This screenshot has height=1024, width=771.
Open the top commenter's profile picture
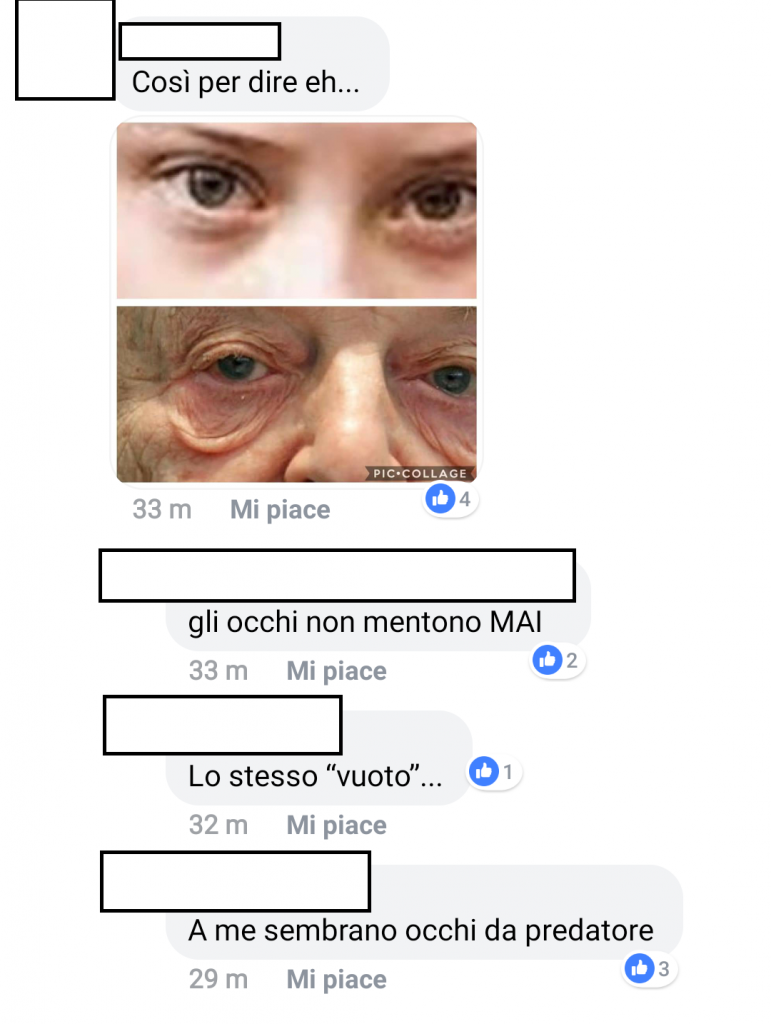coord(65,50)
